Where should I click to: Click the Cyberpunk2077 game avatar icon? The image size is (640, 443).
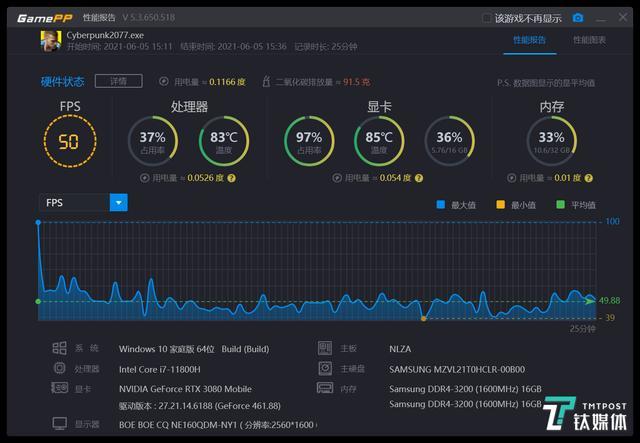[x=48, y=39]
